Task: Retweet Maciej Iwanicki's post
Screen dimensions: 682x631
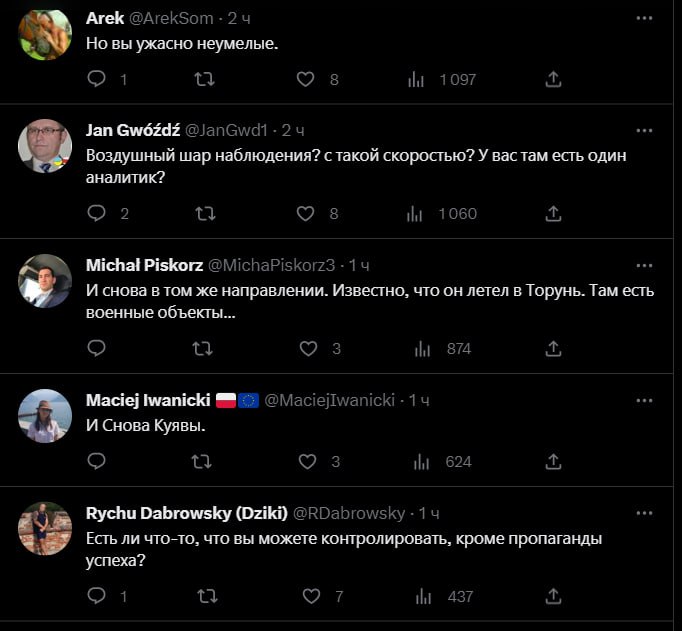Action: coord(202,462)
